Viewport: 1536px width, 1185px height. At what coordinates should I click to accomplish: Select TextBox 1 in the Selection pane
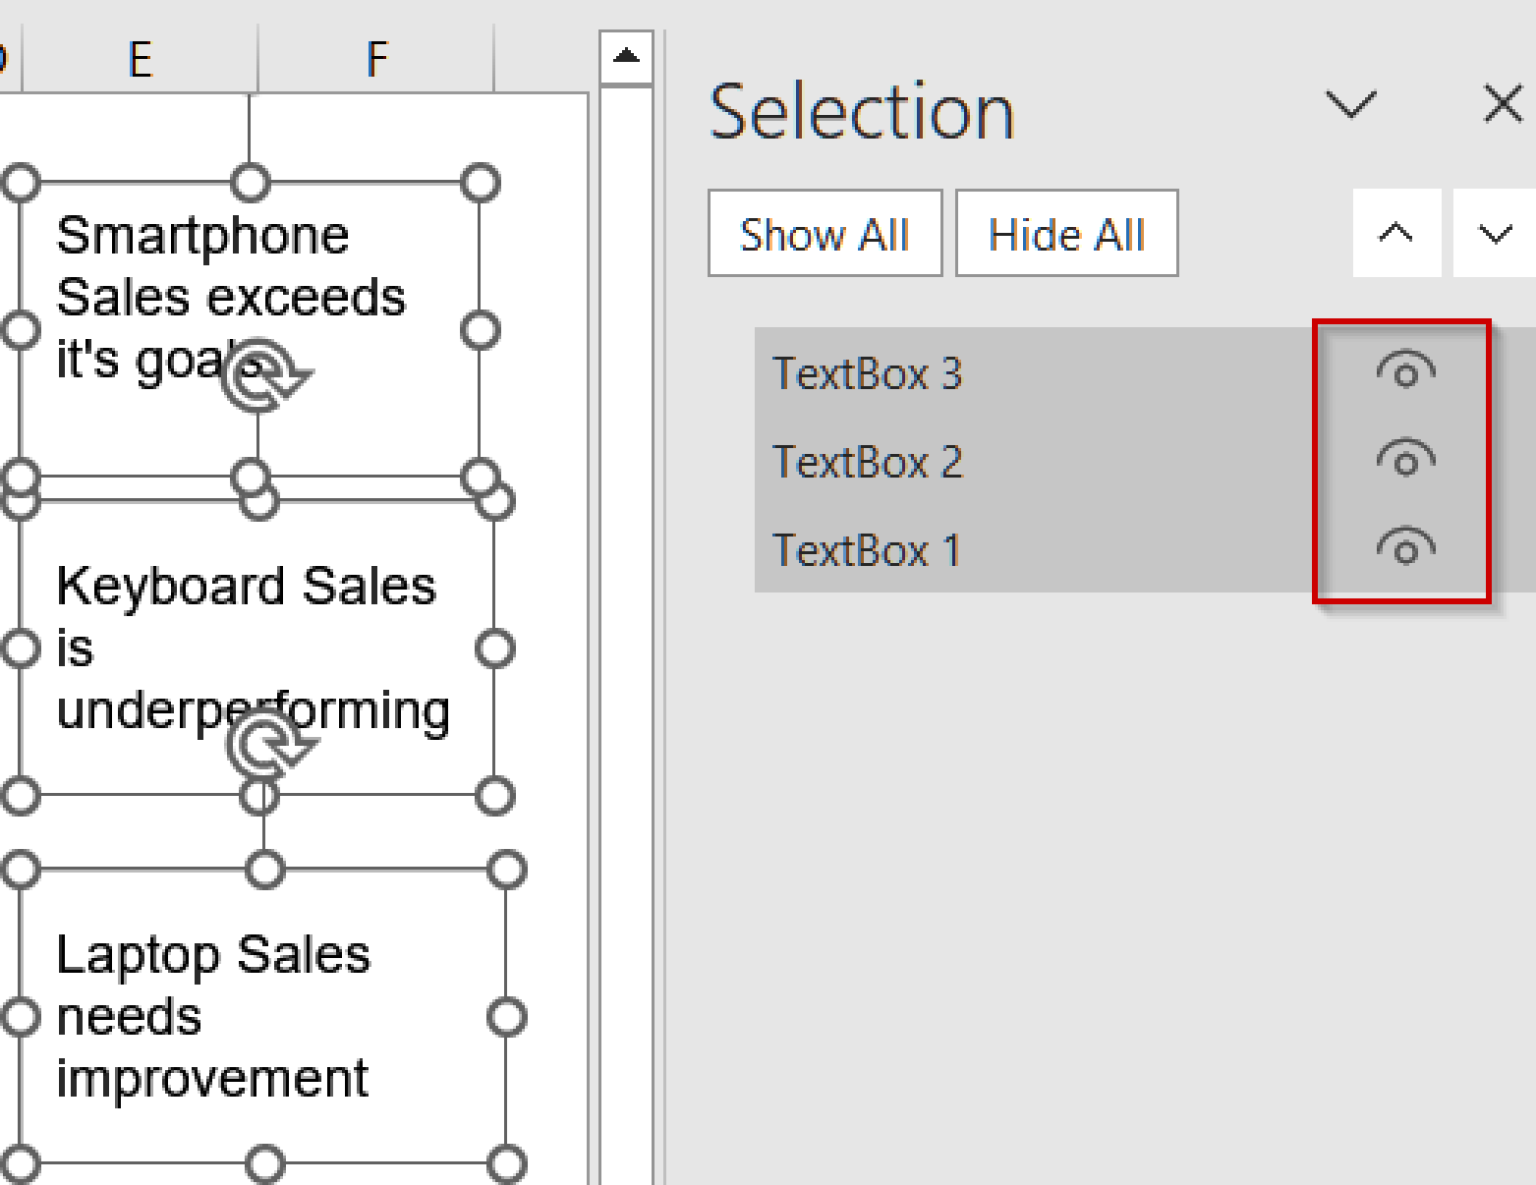(867, 549)
